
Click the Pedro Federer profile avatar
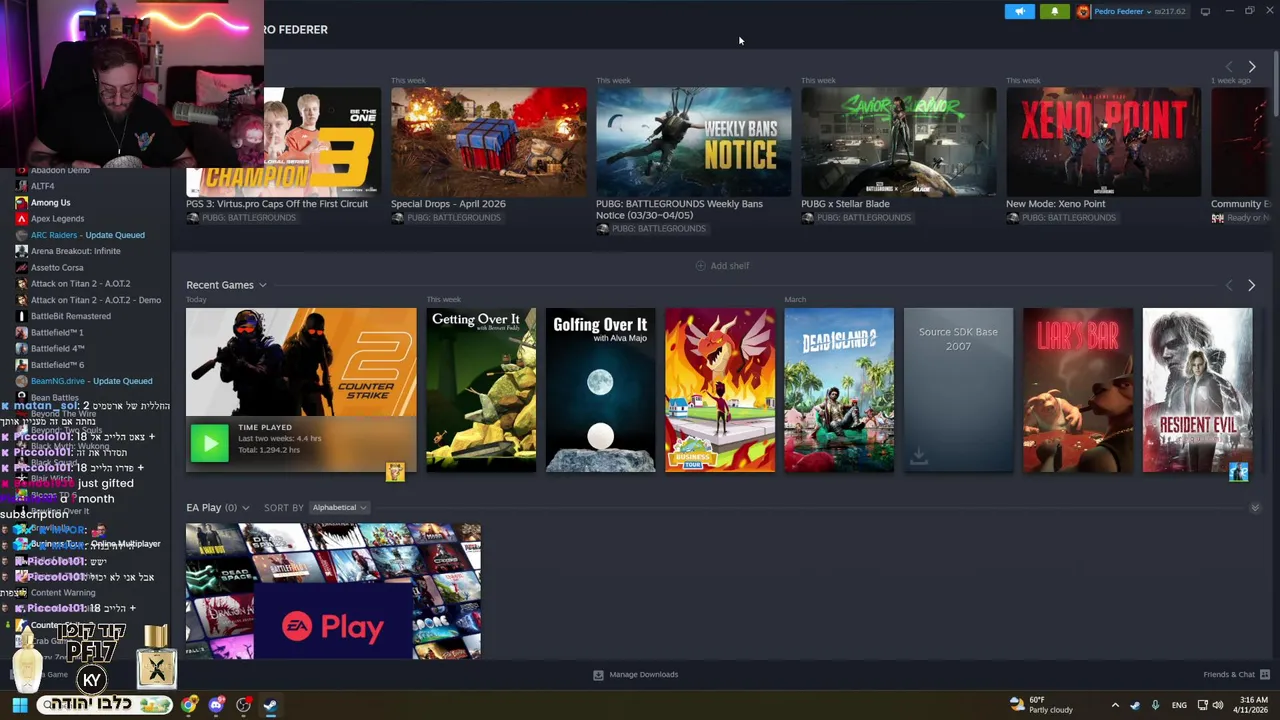(x=1083, y=12)
